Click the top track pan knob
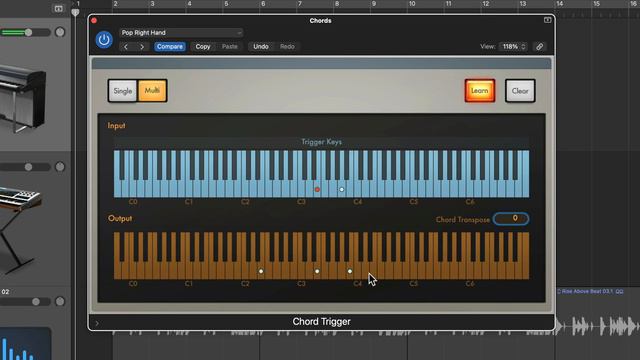 click(x=60, y=32)
